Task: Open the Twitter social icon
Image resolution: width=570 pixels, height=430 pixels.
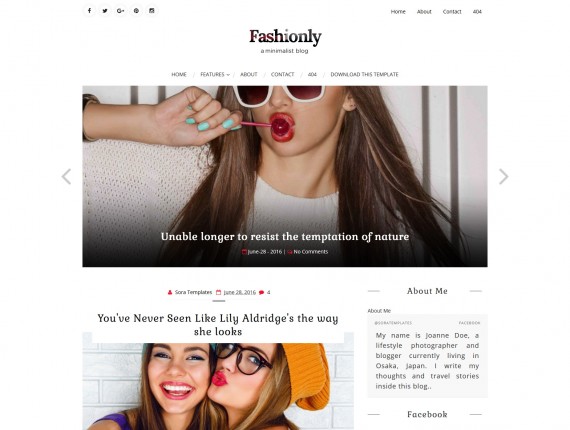Action: coord(105,11)
